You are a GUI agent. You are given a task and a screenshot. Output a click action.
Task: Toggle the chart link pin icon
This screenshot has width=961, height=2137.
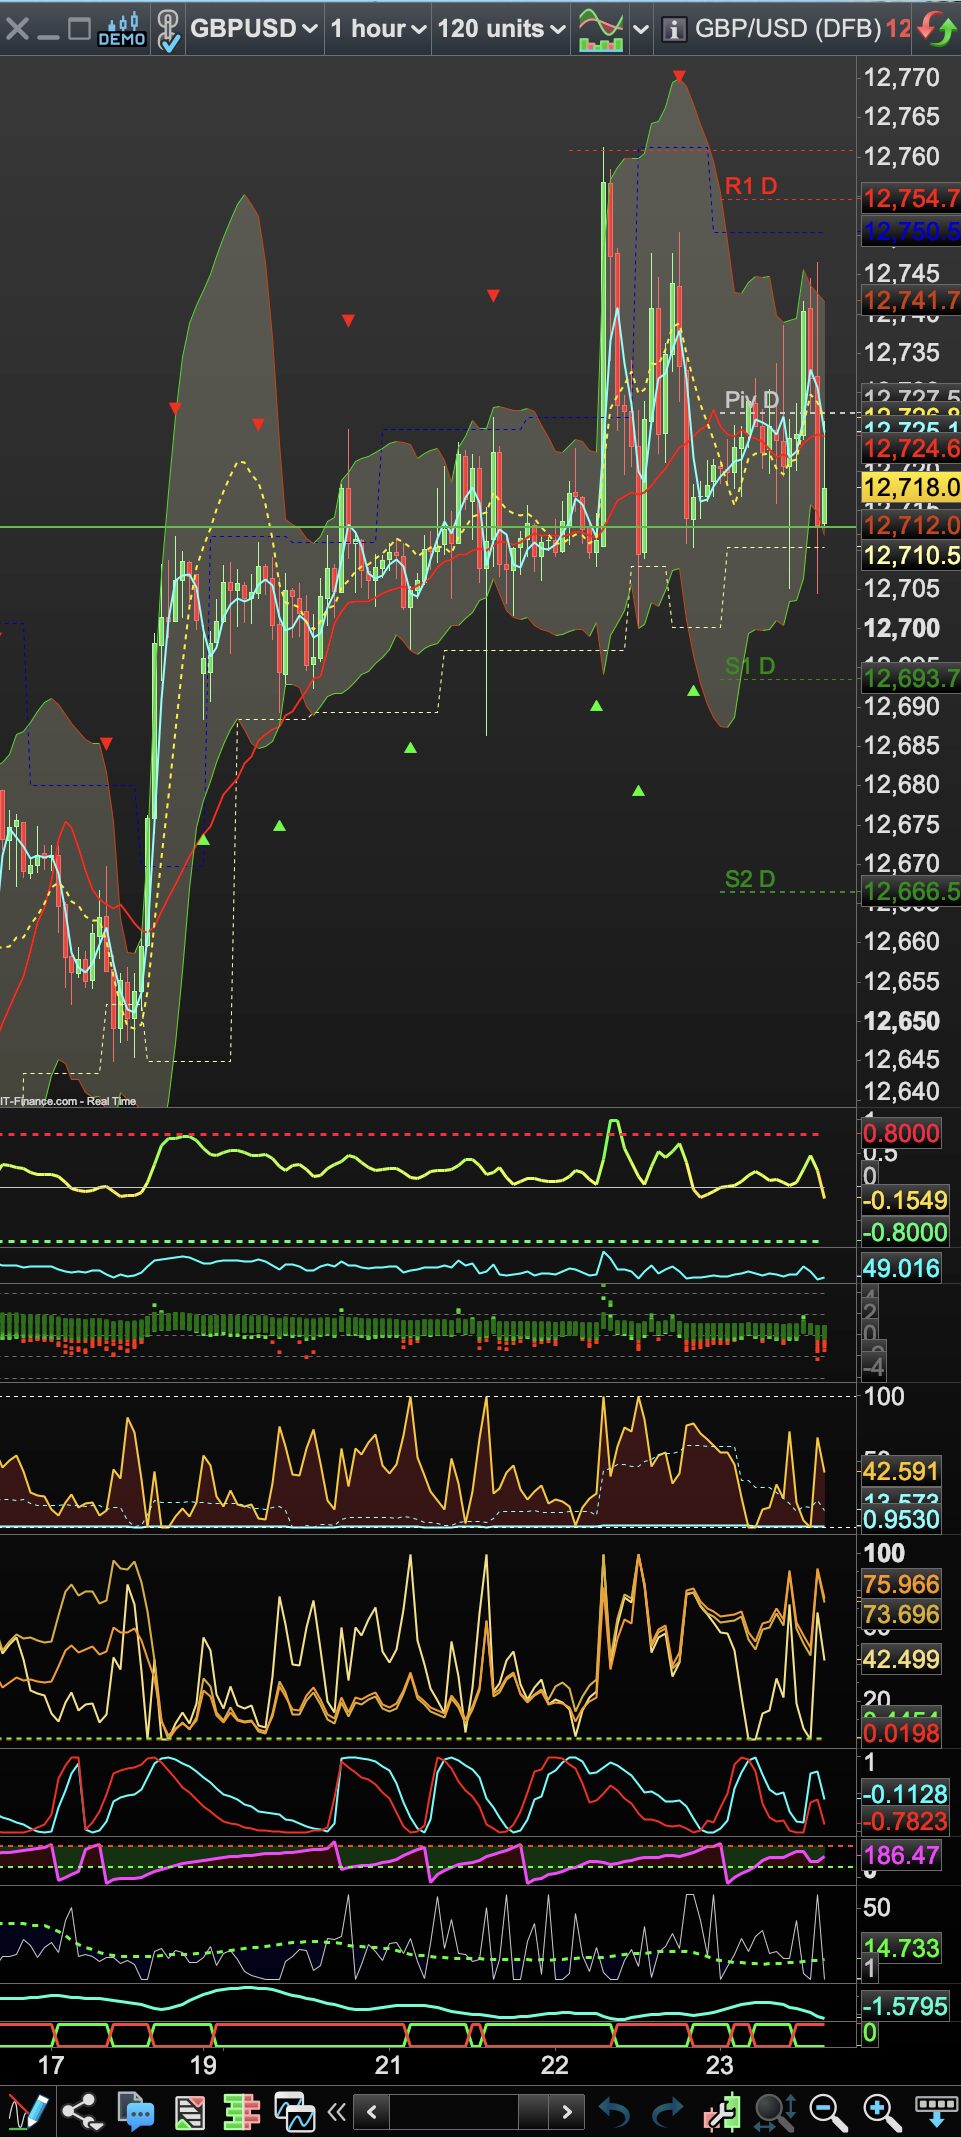pos(169,30)
